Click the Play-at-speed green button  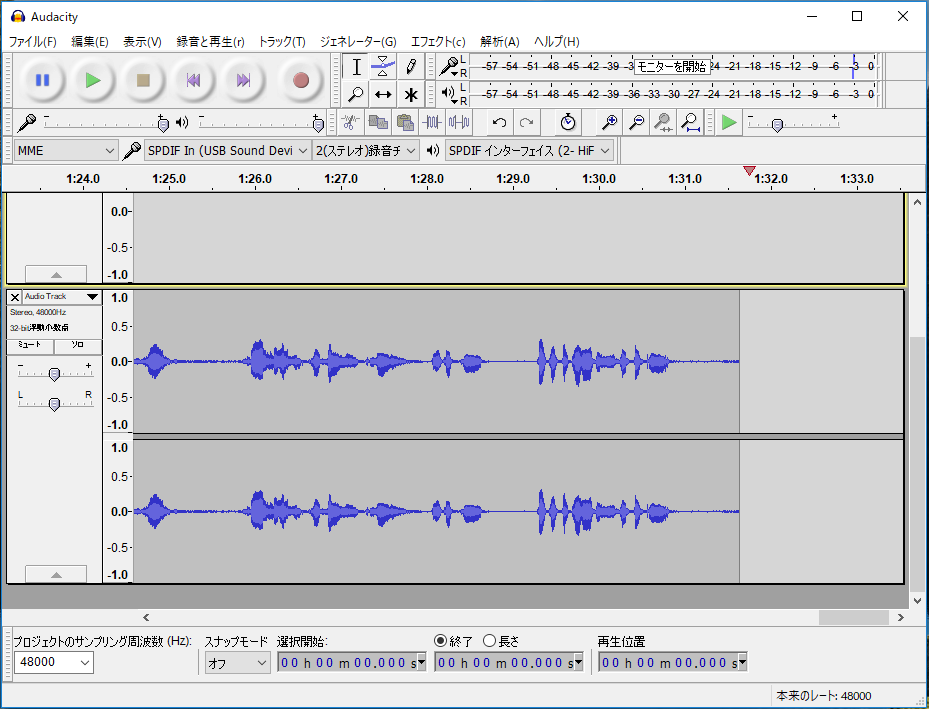pos(729,123)
